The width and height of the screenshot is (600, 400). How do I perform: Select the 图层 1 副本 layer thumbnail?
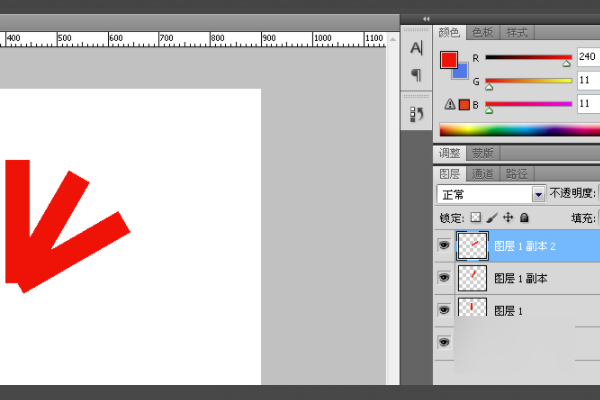[472, 278]
